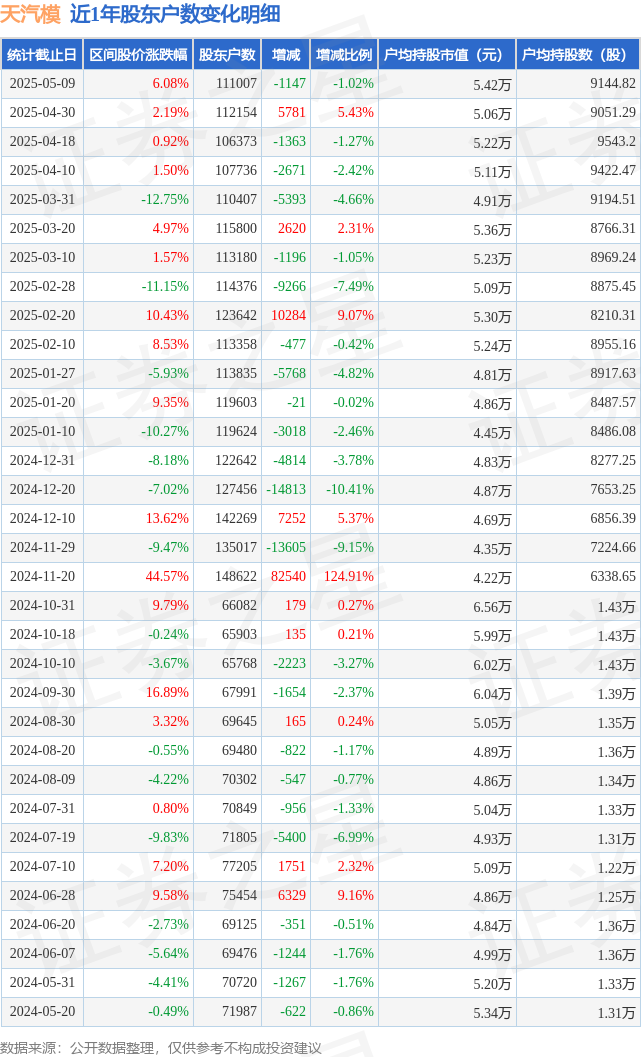Click the 户均持股市值（元） header
This screenshot has height=1057, width=641.
pos(447,55)
